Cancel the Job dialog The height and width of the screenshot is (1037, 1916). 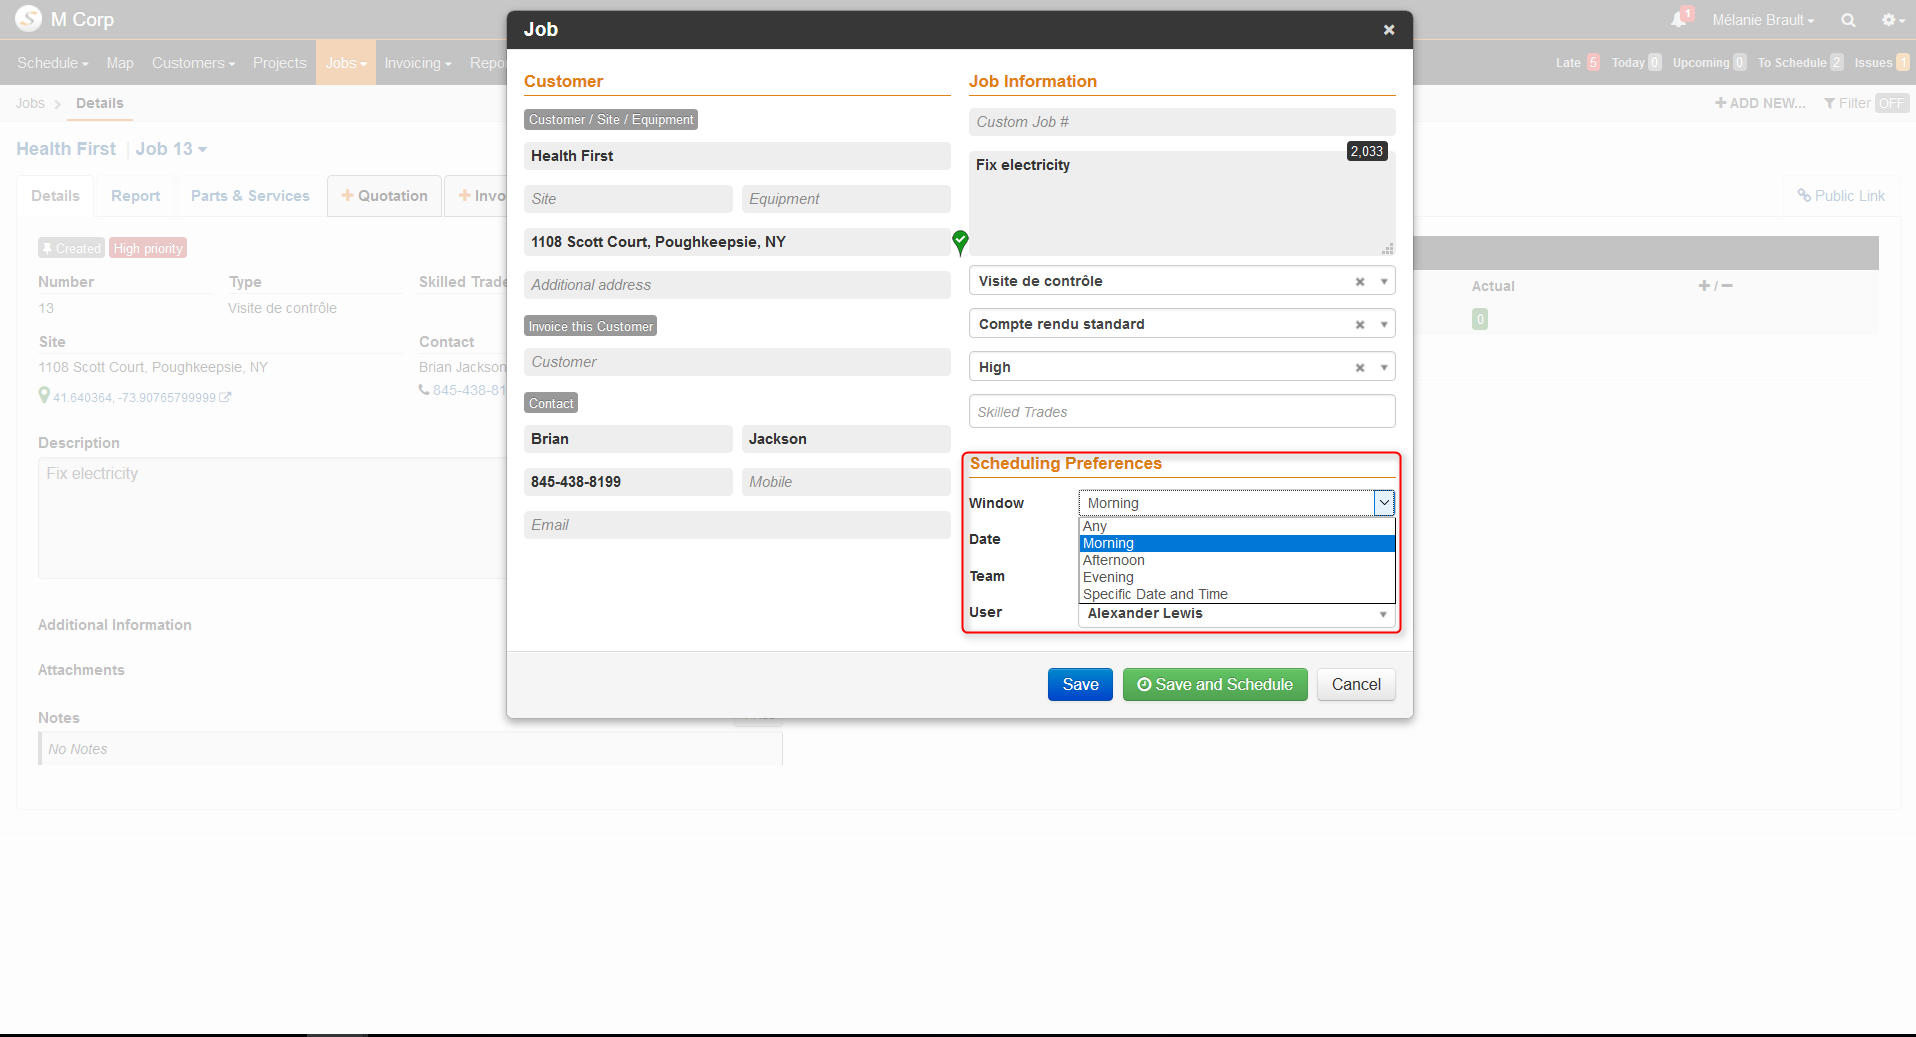[x=1356, y=685]
